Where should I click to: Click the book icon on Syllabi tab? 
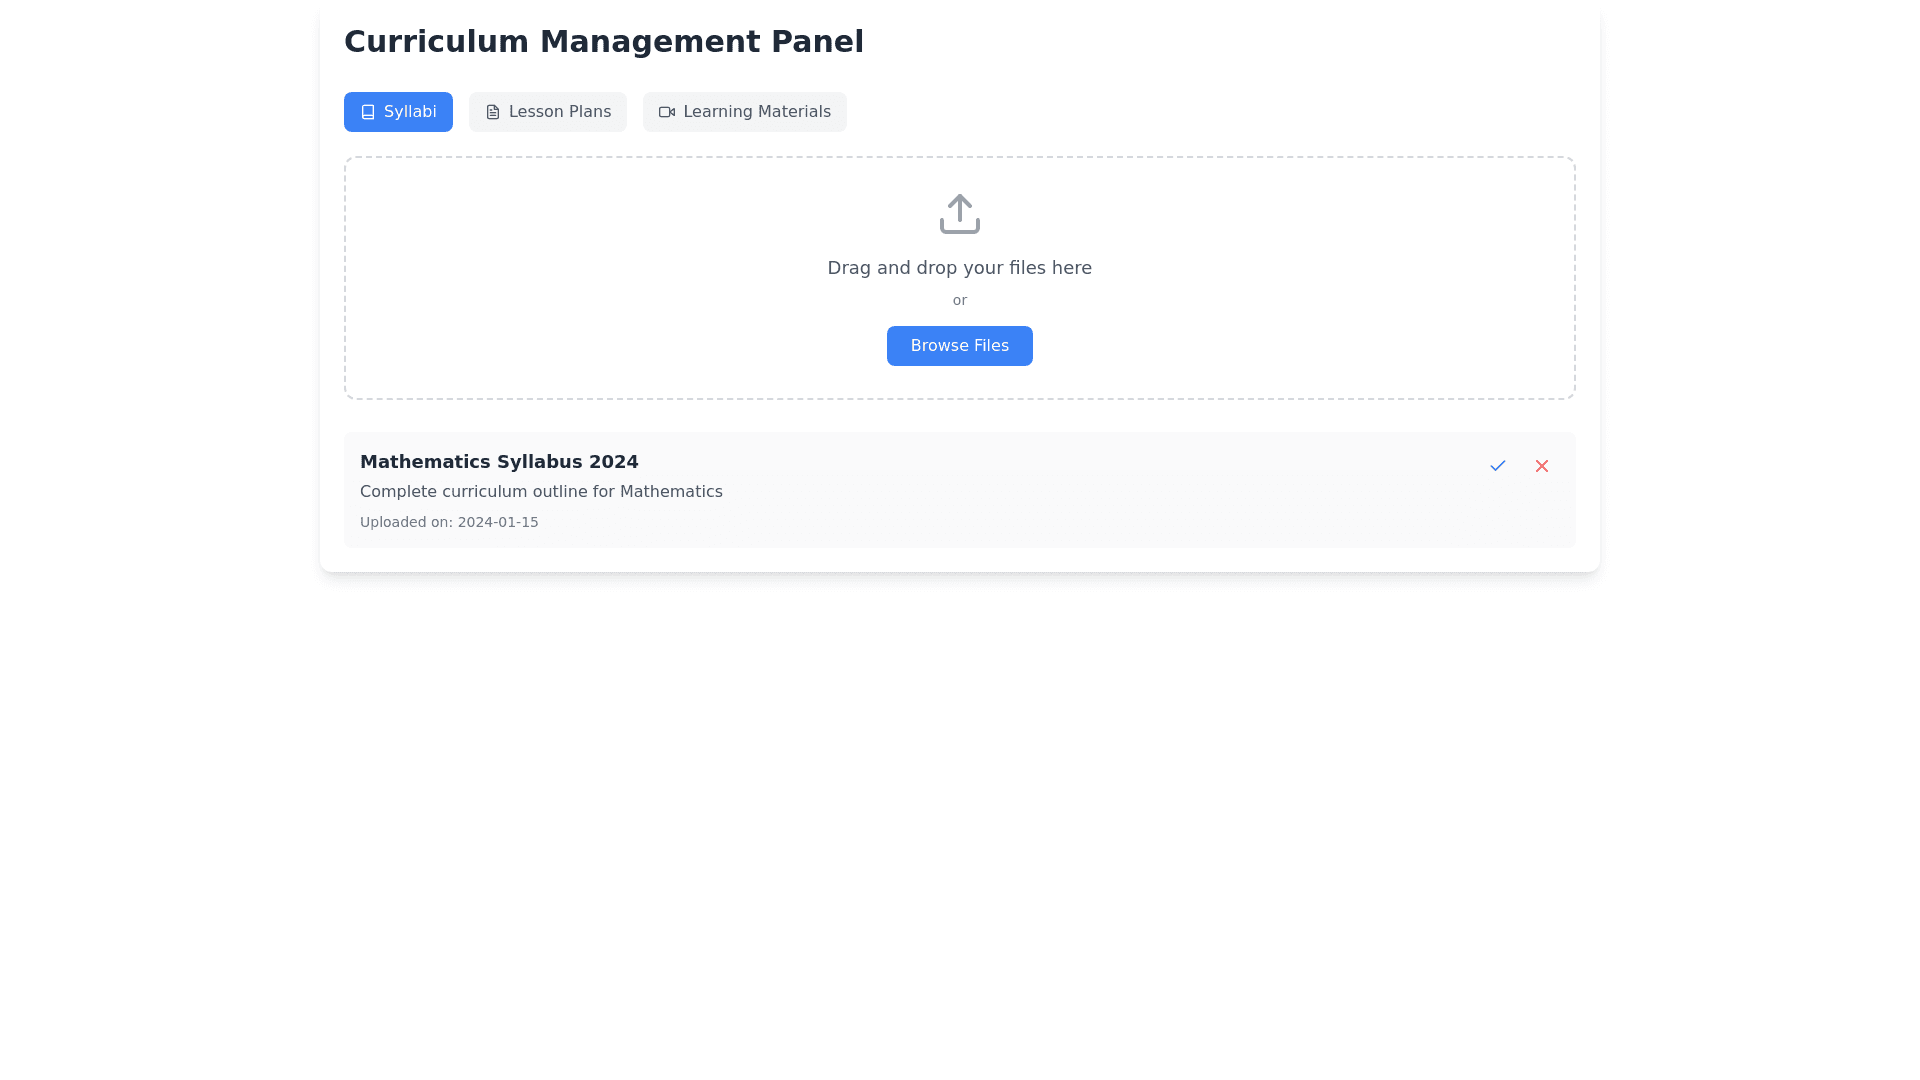pyautogui.click(x=368, y=112)
